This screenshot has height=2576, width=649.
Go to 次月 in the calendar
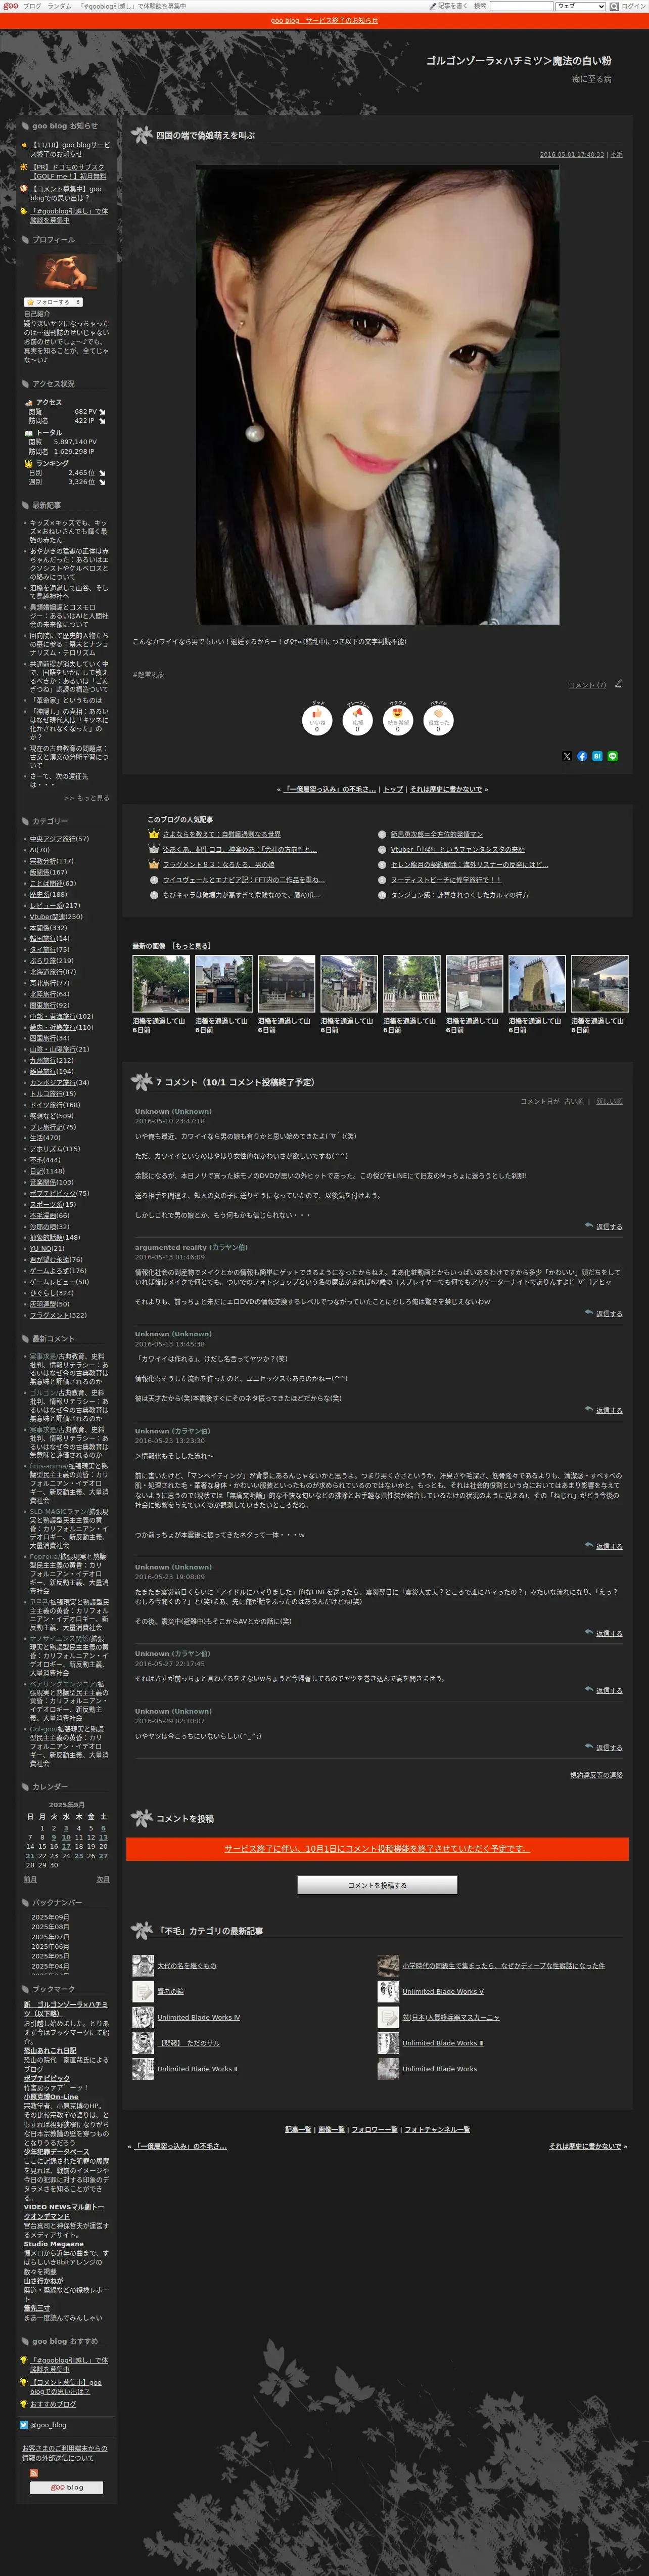coord(103,1879)
